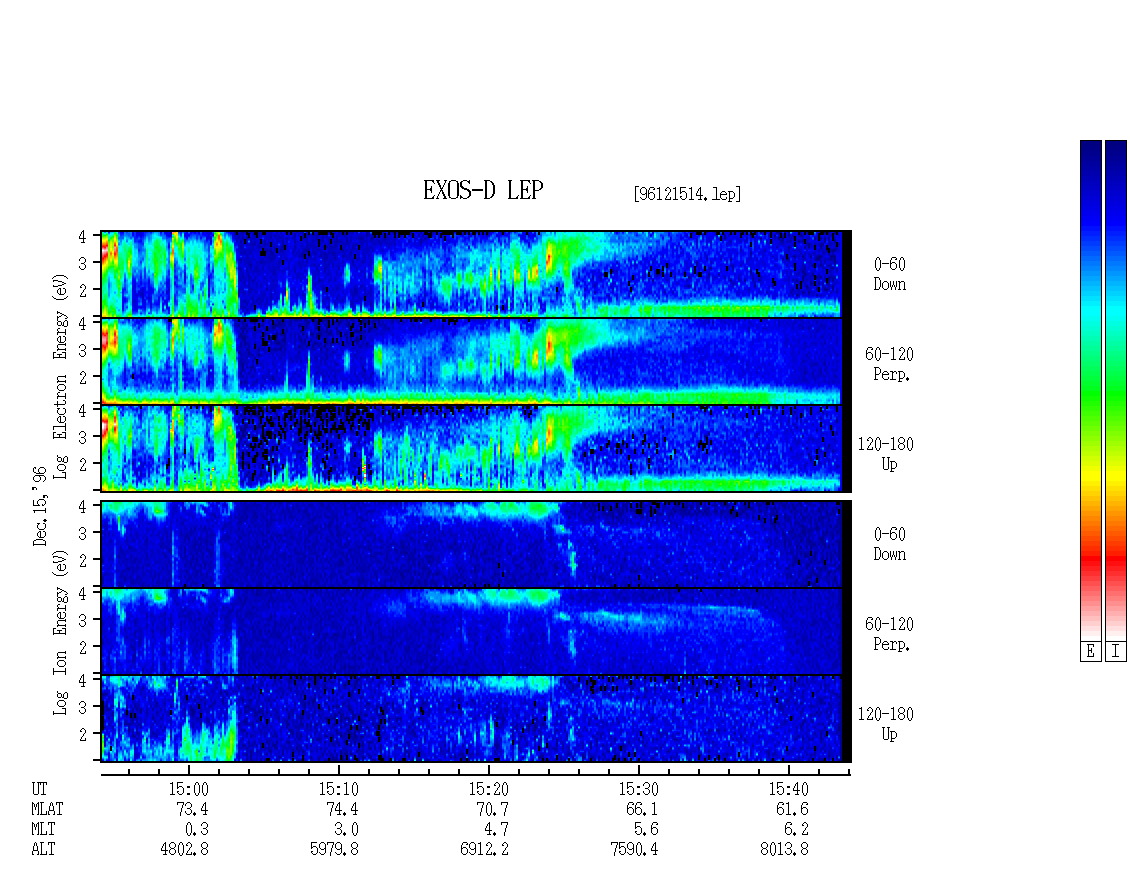Viewport: 1130px width, 875px height.
Task: Click the MLT row label
Action: pos(43,830)
